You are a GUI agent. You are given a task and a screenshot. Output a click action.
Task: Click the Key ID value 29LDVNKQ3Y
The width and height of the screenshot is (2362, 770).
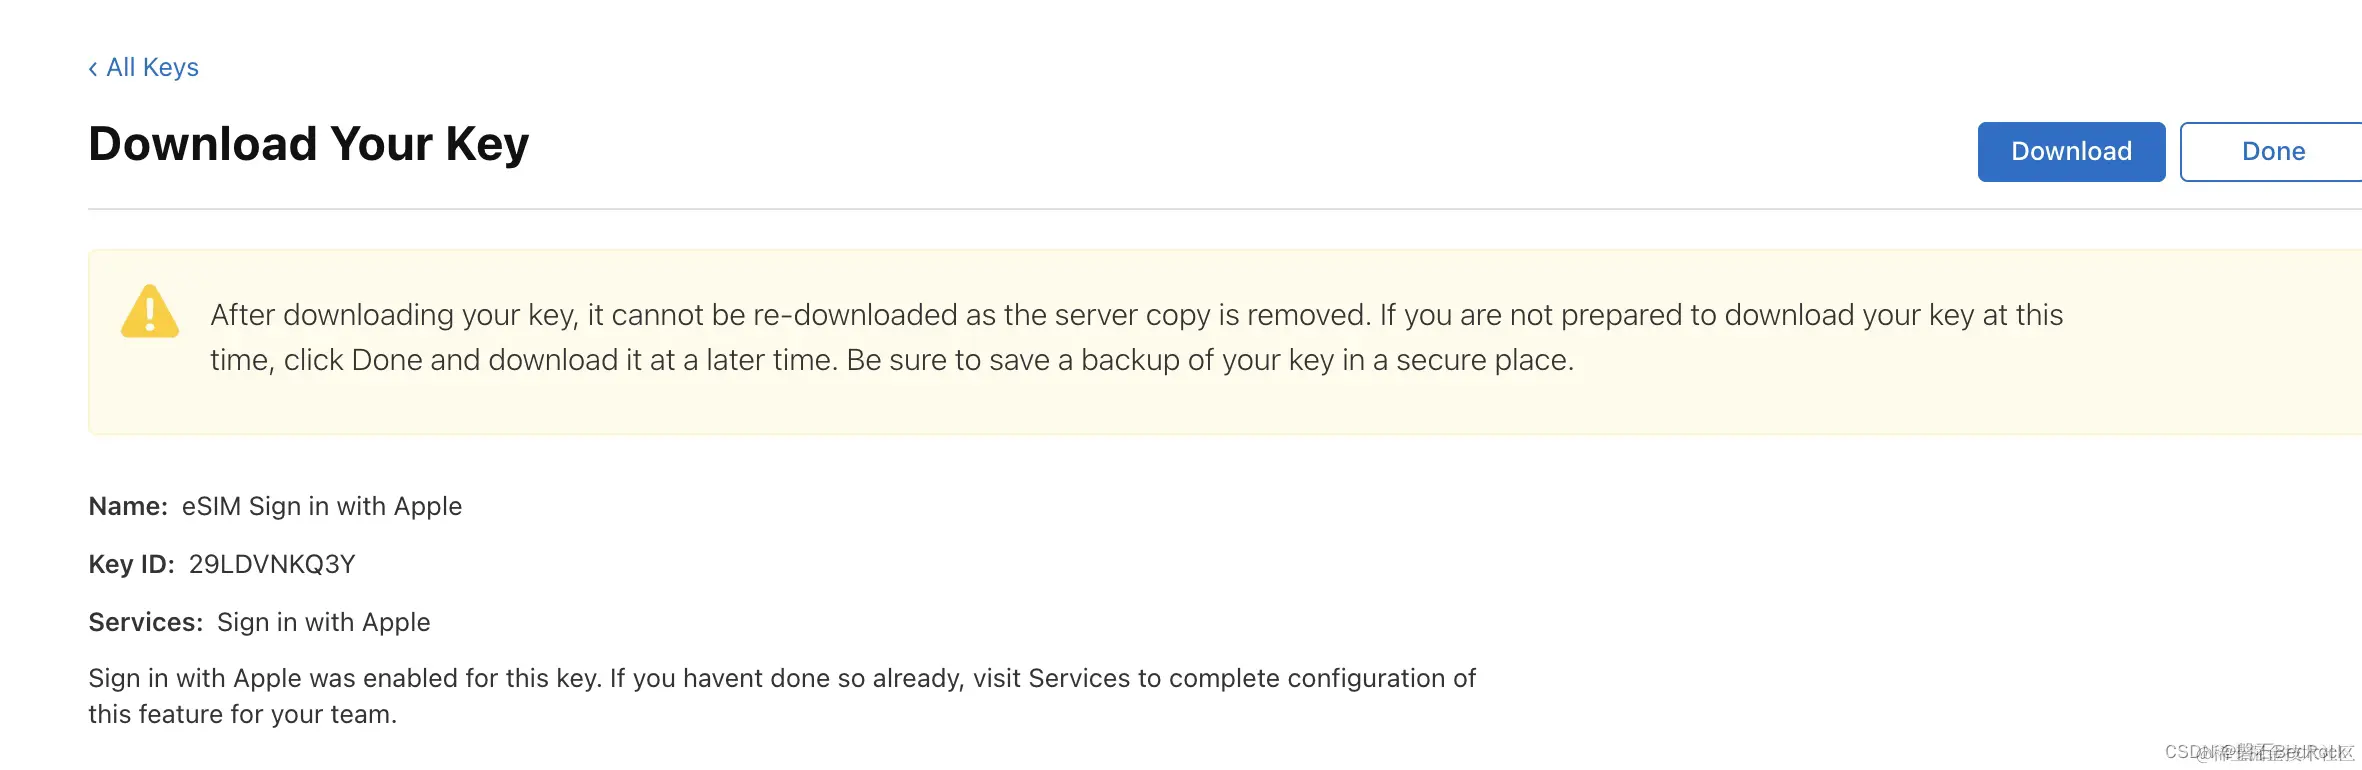click(x=272, y=564)
